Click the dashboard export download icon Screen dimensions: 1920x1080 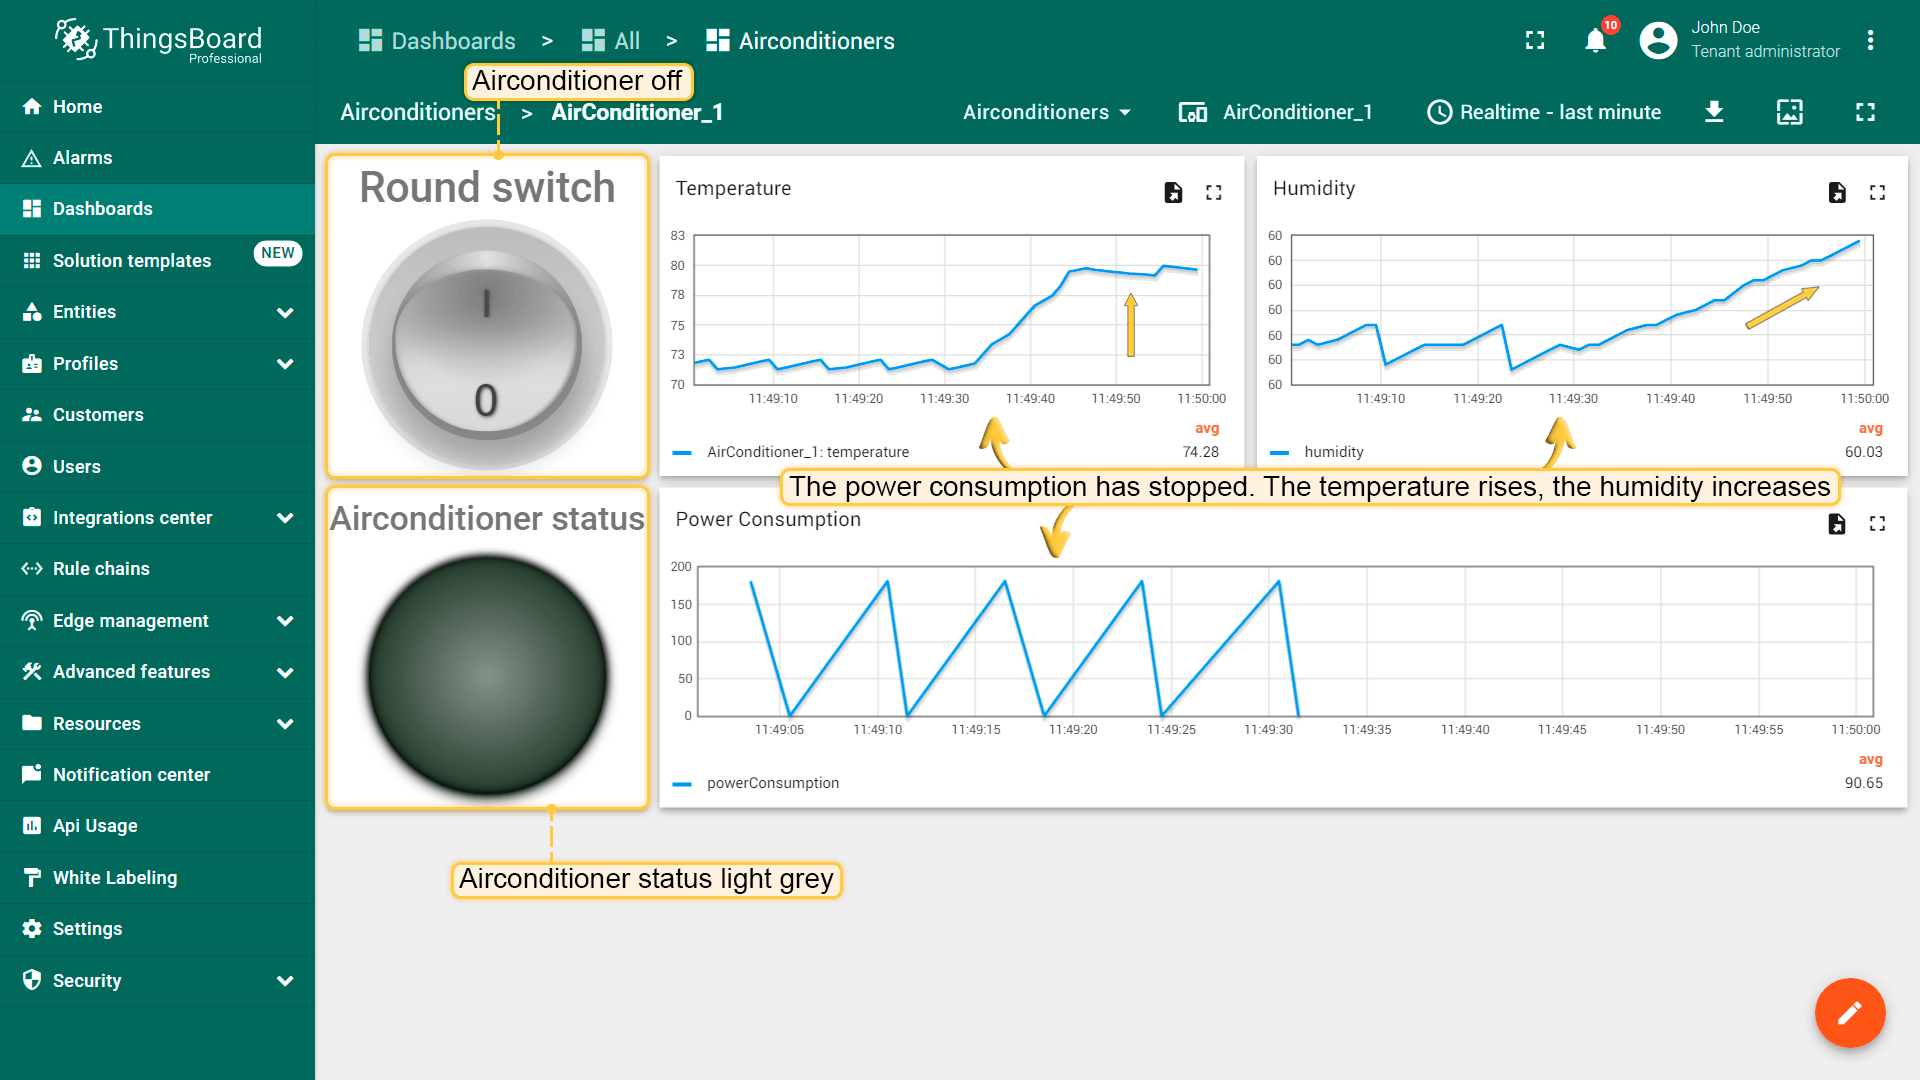click(x=1714, y=112)
